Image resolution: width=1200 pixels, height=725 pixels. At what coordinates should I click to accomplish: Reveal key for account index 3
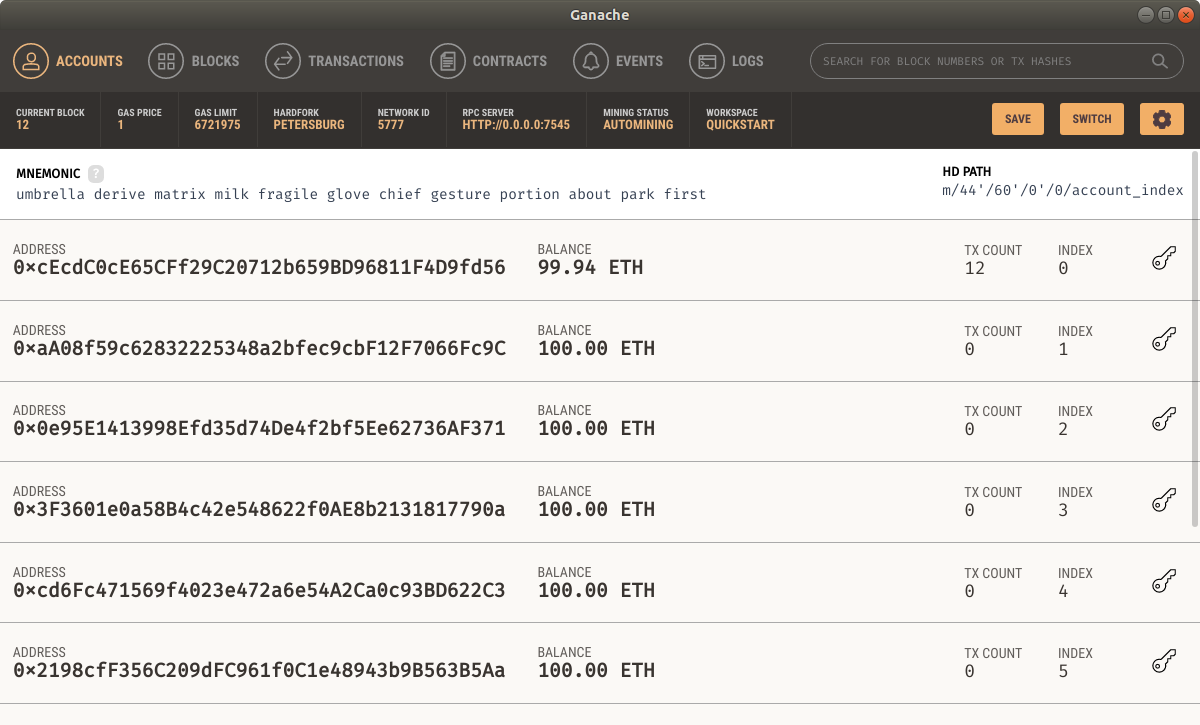point(1163,501)
